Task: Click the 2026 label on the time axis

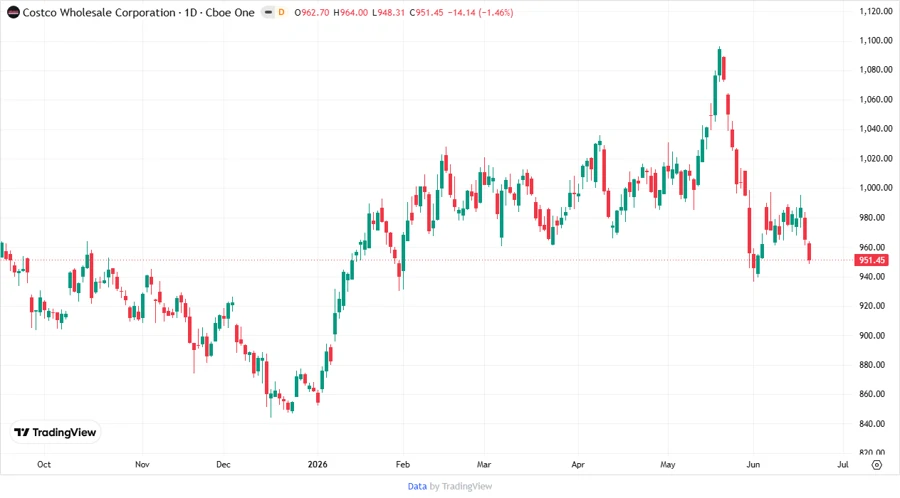Action: [x=317, y=464]
